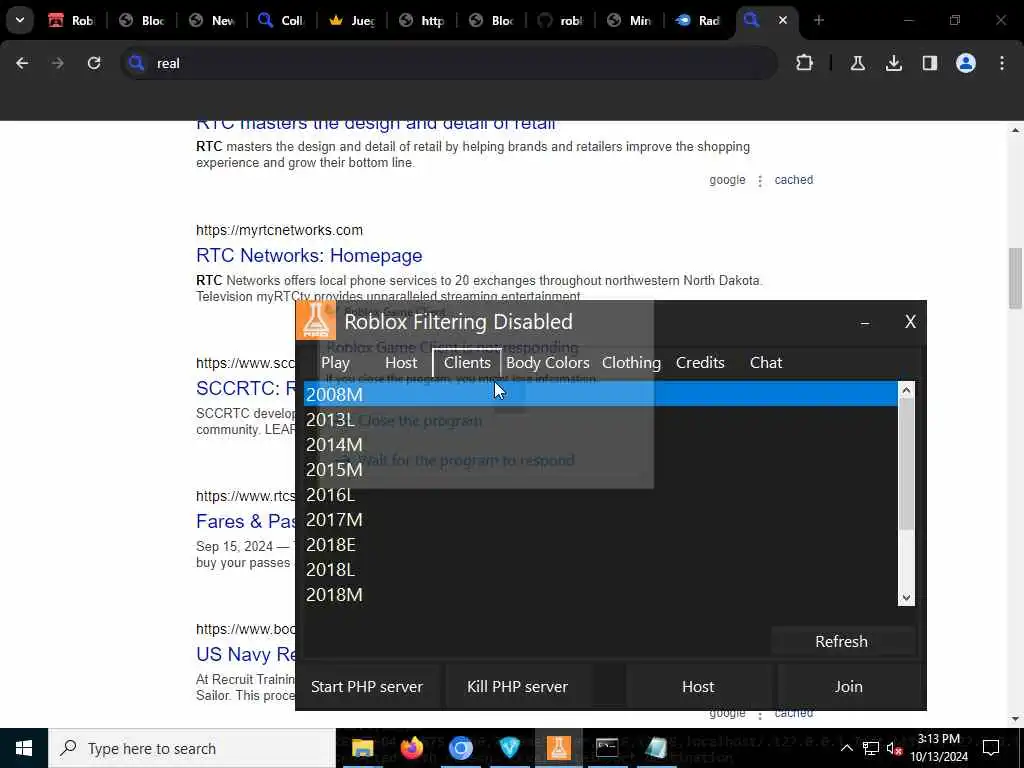Open the Chromium icon in the taskbar
The width and height of the screenshot is (1024, 768).
click(460, 748)
